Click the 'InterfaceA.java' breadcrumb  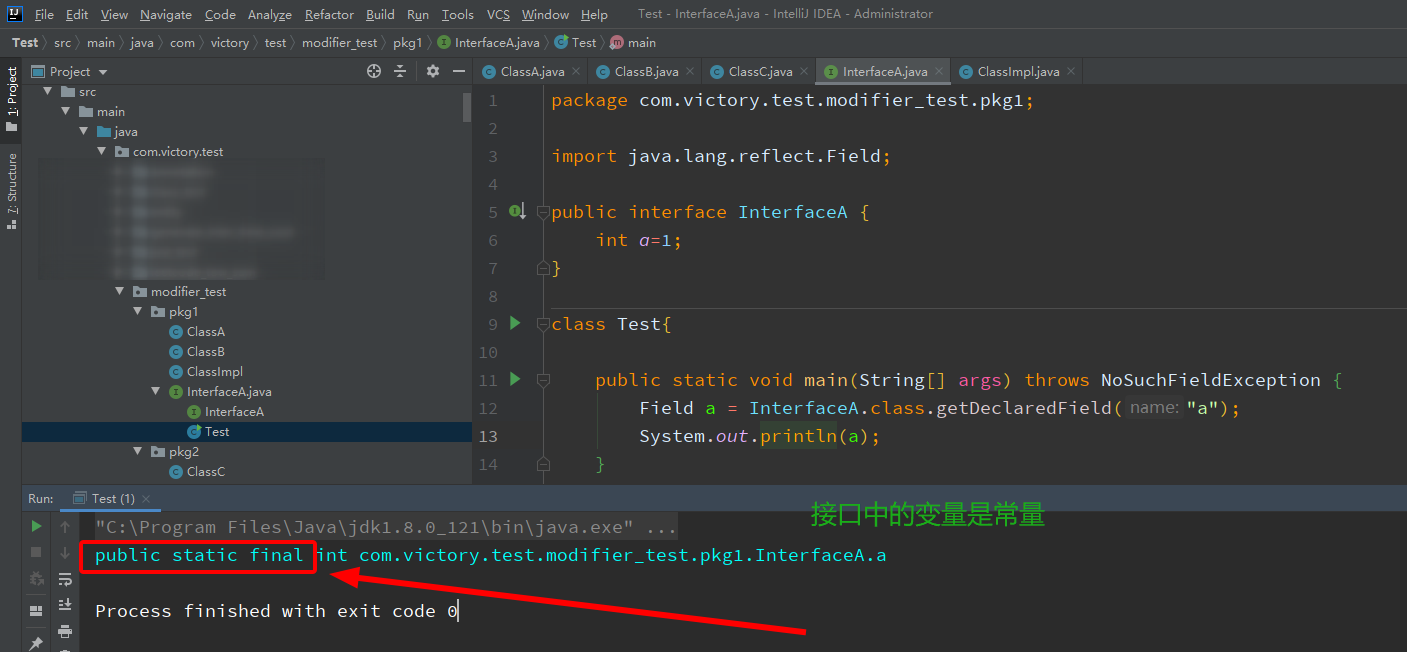[x=489, y=42]
